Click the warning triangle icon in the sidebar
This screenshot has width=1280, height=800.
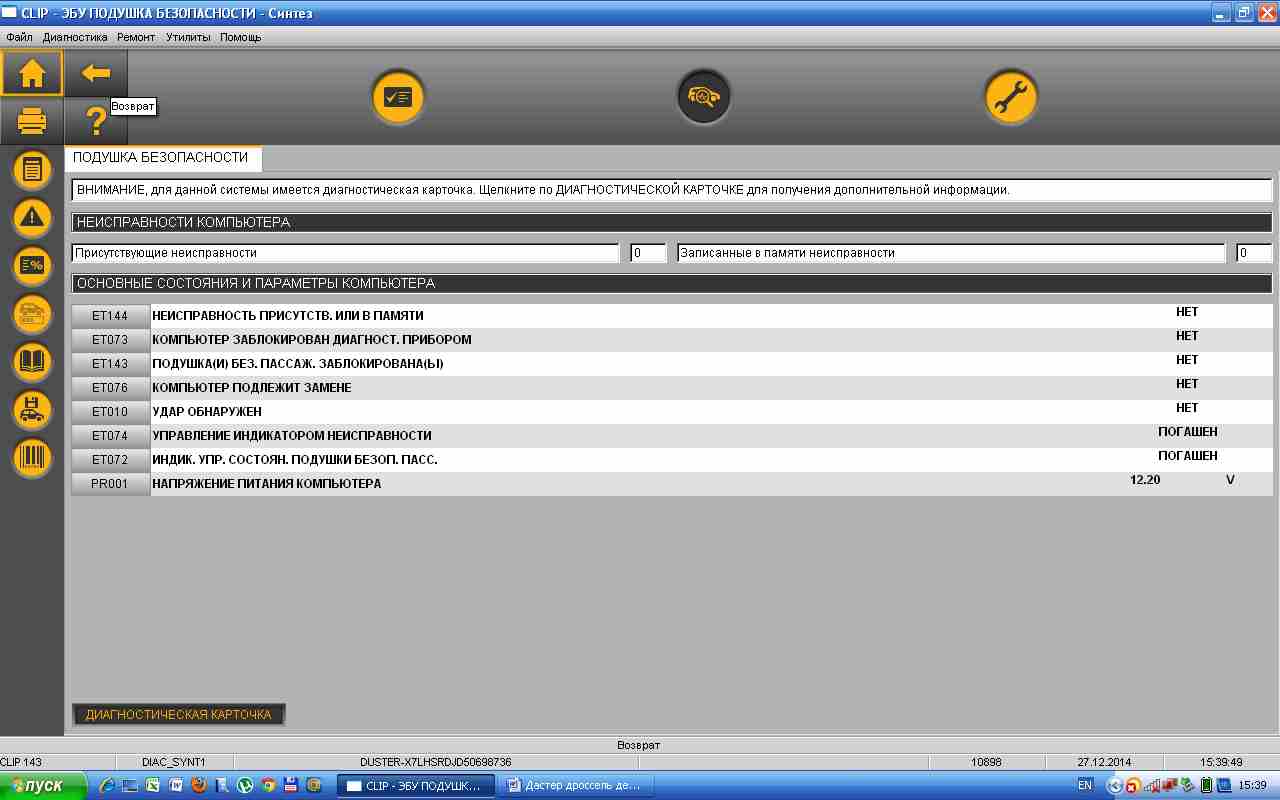coord(33,217)
